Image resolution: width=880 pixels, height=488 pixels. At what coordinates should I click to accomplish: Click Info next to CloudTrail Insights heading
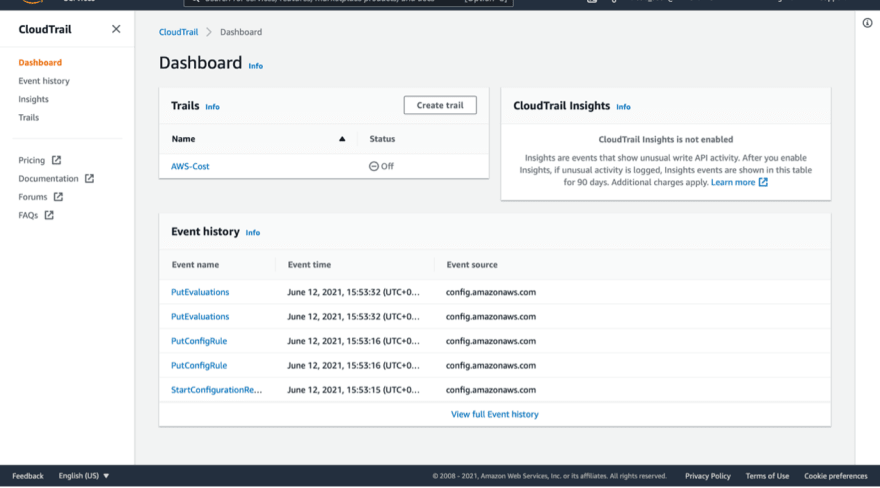click(x=623, y=107)
